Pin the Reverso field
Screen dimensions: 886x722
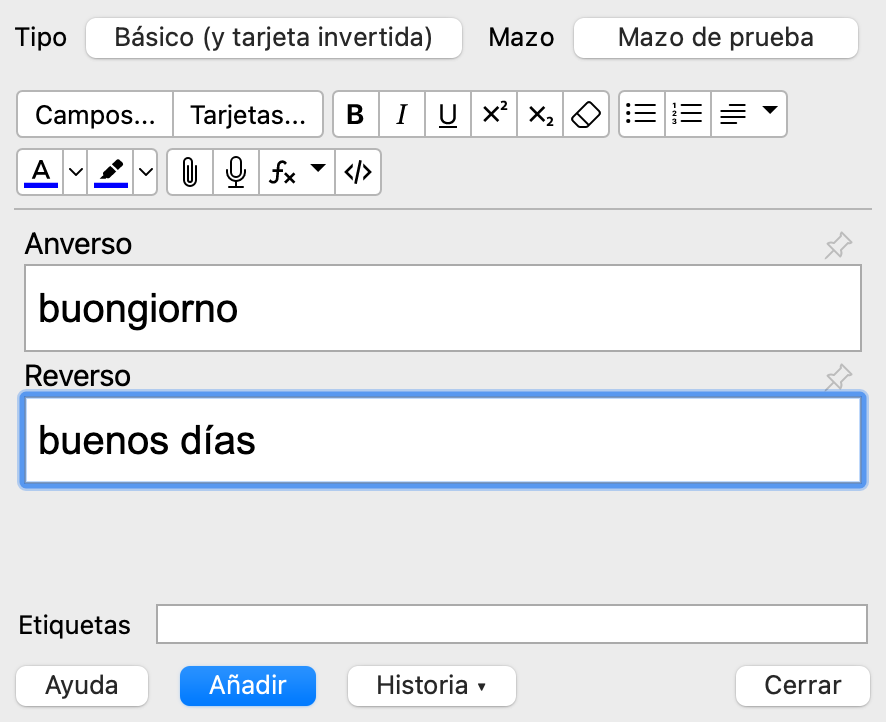838,377
